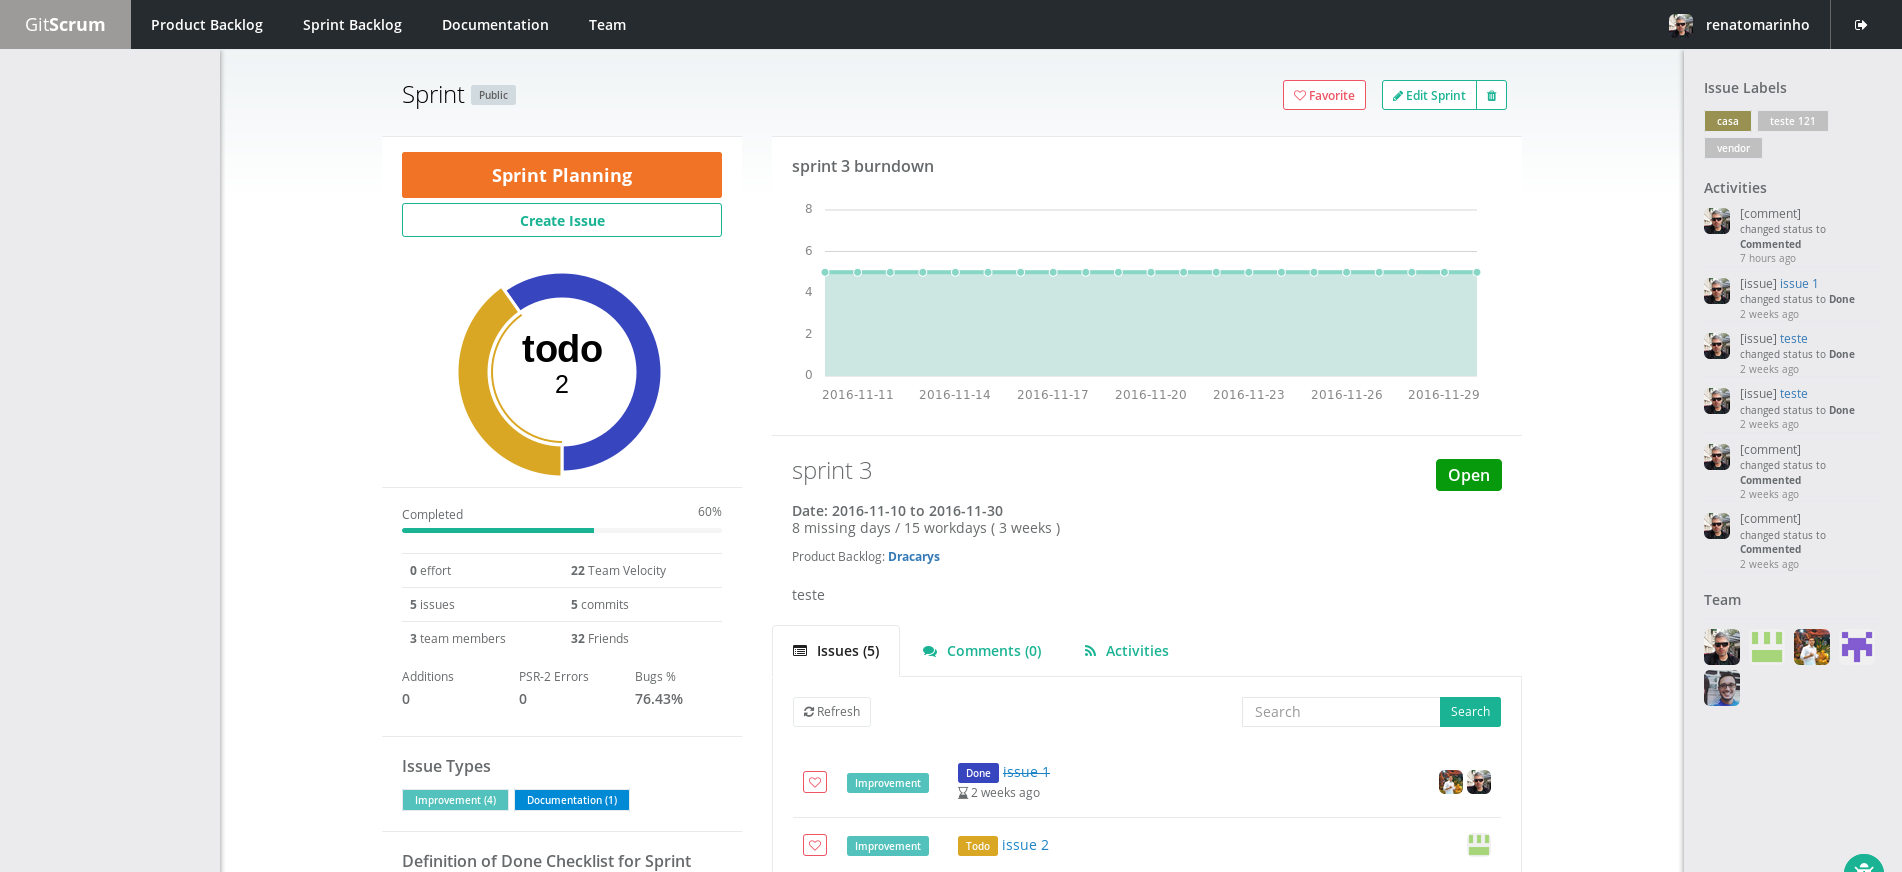Switch to the Issues (5) tab
The width and height of the screenshot is (1902, 872).
(836, 651)
